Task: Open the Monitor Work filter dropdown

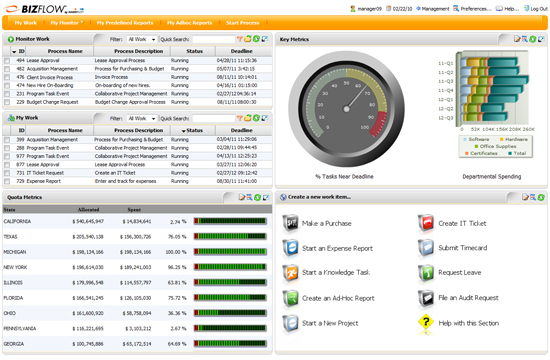Action: pos(142,39)
